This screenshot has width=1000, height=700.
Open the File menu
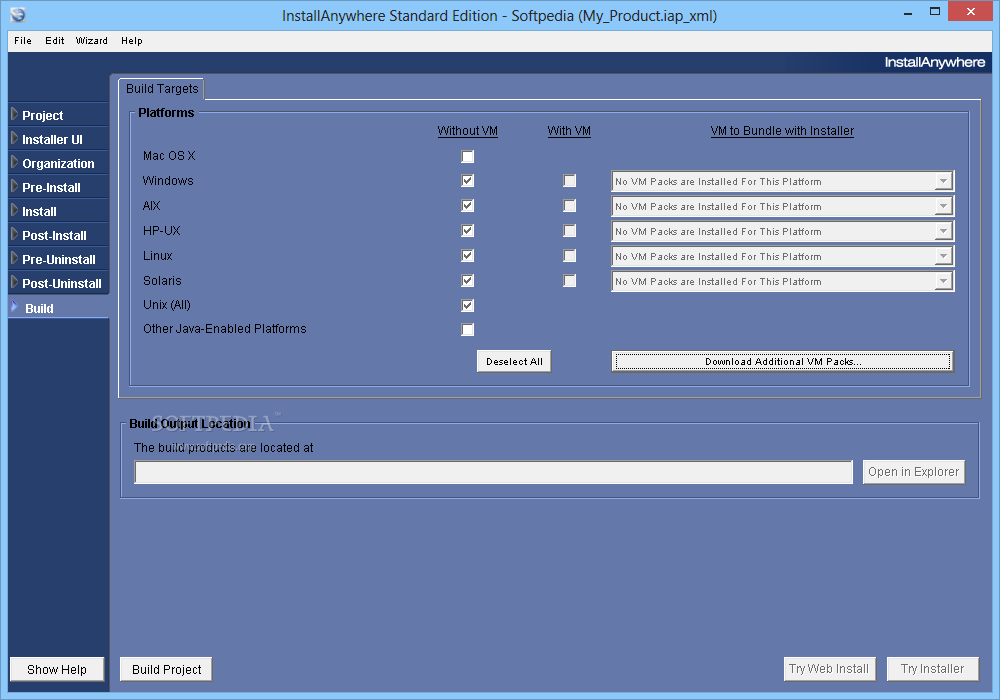23,41
